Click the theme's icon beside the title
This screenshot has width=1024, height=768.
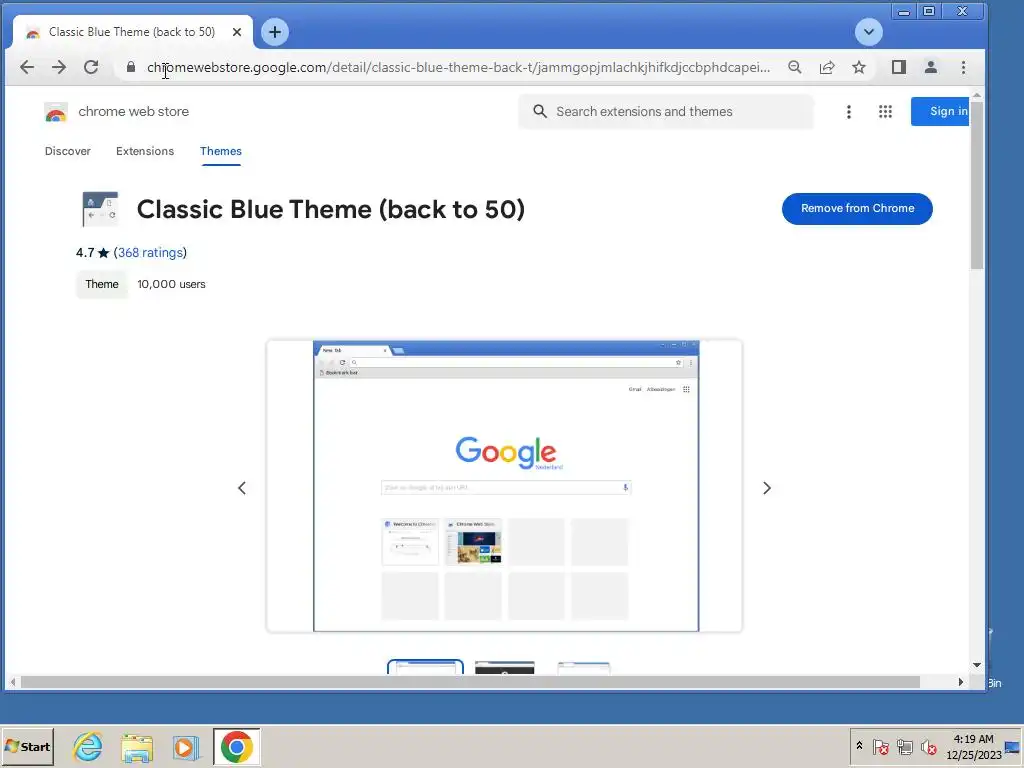pos(100,209)
